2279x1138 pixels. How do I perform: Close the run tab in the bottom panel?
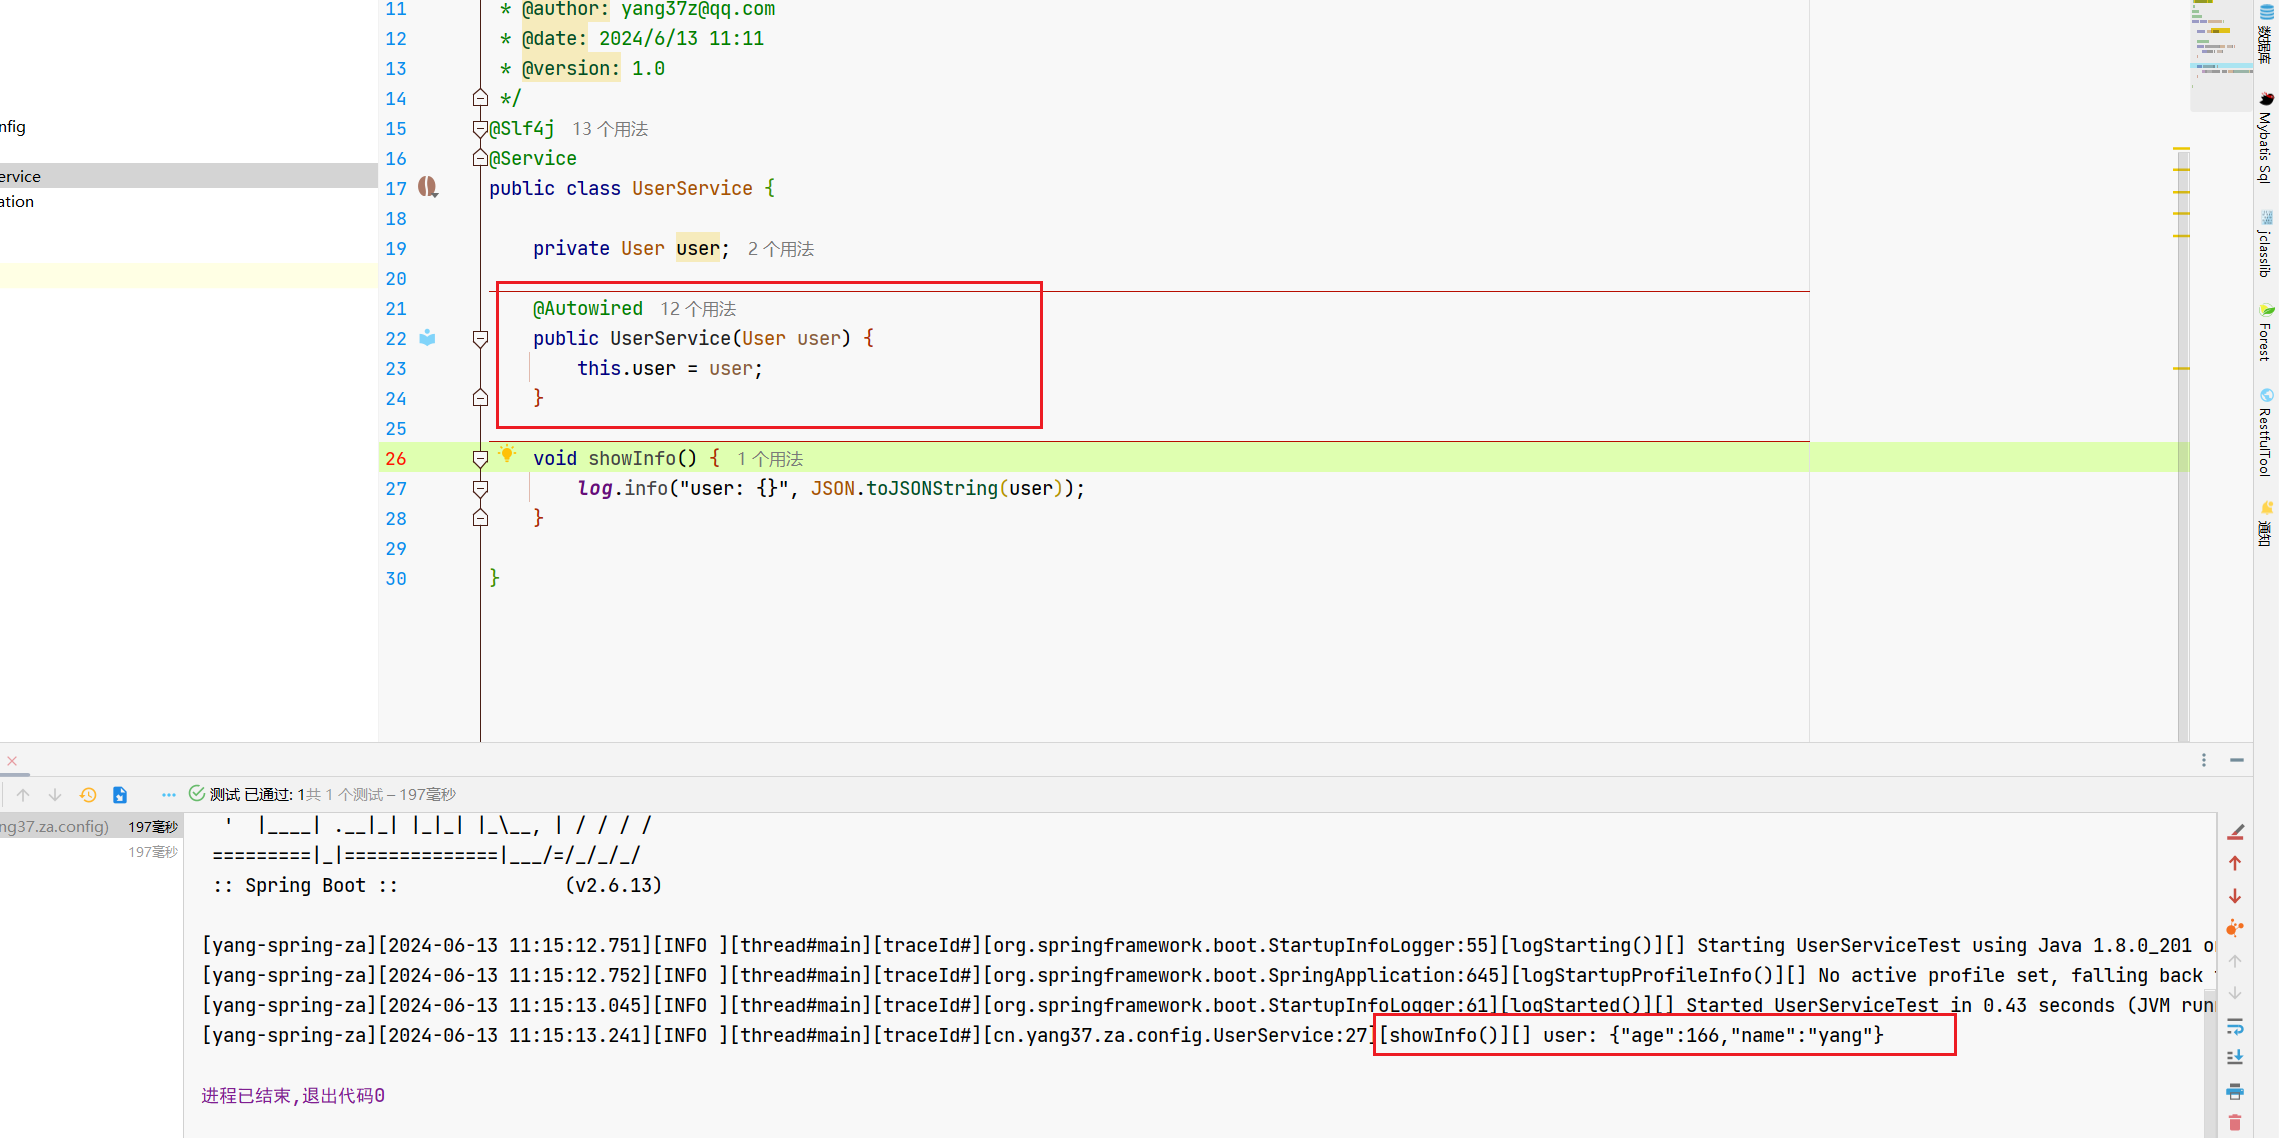(x=12, y=761)
